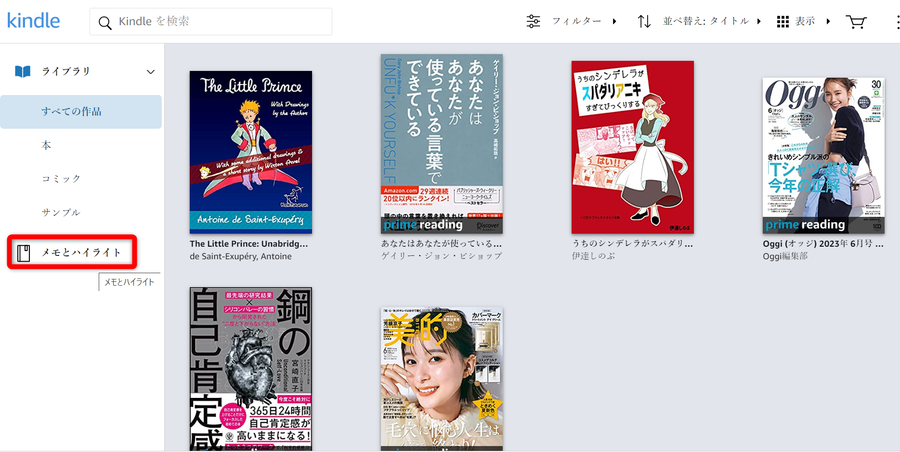
Task: Open The Little Prince book cover
Action: (251, 152)
